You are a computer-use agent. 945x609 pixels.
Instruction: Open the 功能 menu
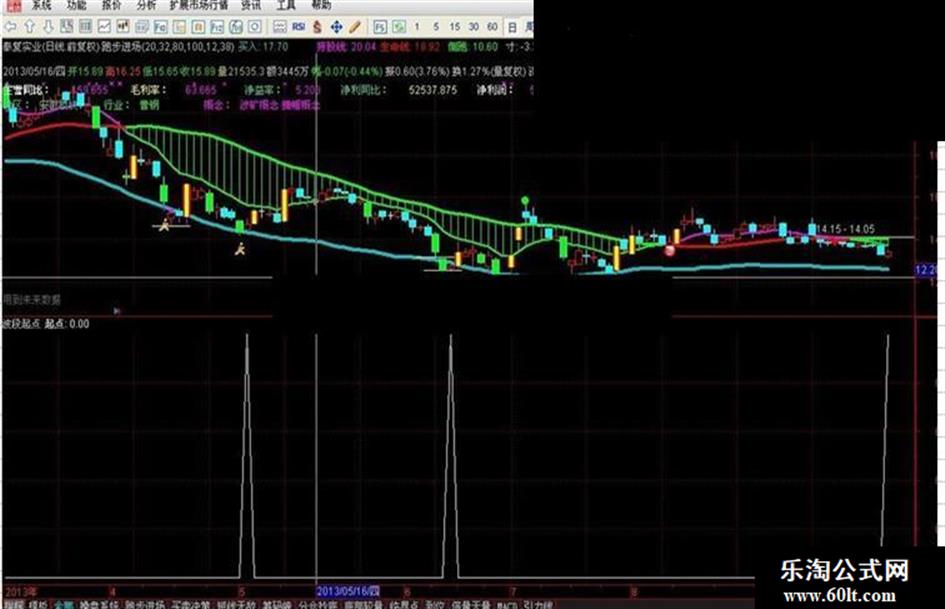77,5
